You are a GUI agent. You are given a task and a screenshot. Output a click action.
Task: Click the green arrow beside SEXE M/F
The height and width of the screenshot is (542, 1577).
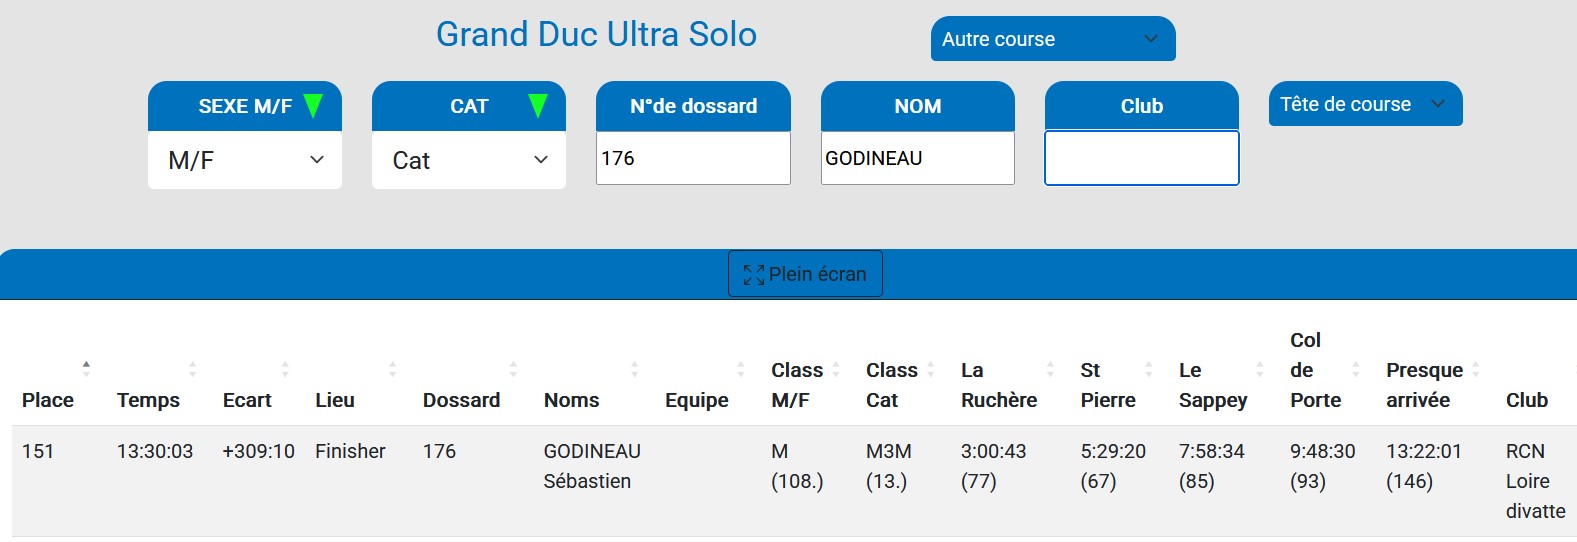click(x=313, y=106)
